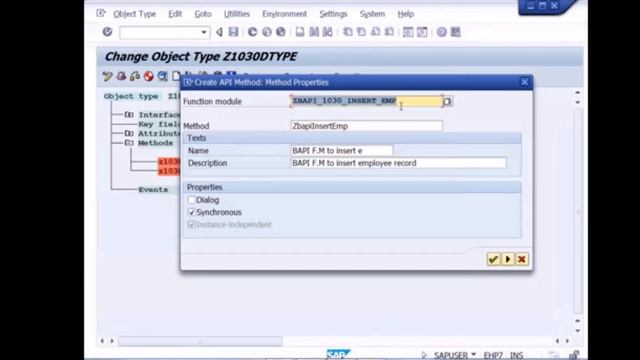The height and width of the screenshot is (360, 640).
Task: Click the red ball icon in application toolbar
Action: pos(149,76)
